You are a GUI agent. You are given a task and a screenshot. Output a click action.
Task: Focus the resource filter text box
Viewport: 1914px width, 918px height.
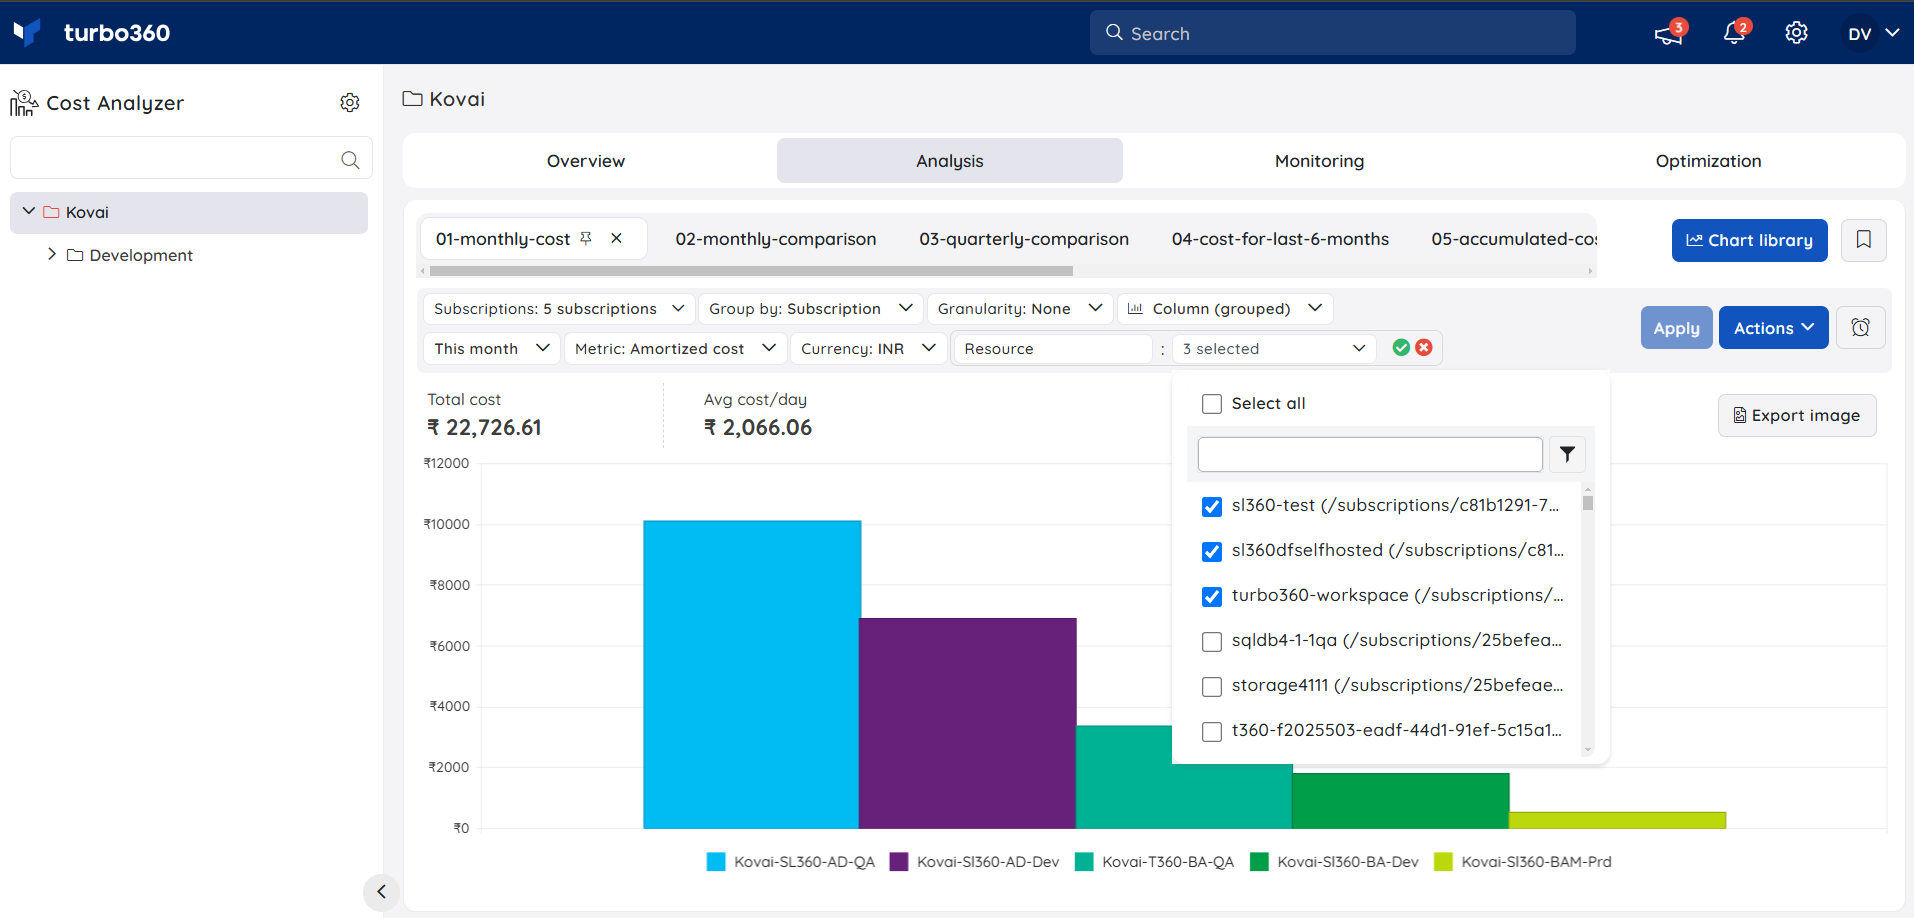click(1370, 454)
